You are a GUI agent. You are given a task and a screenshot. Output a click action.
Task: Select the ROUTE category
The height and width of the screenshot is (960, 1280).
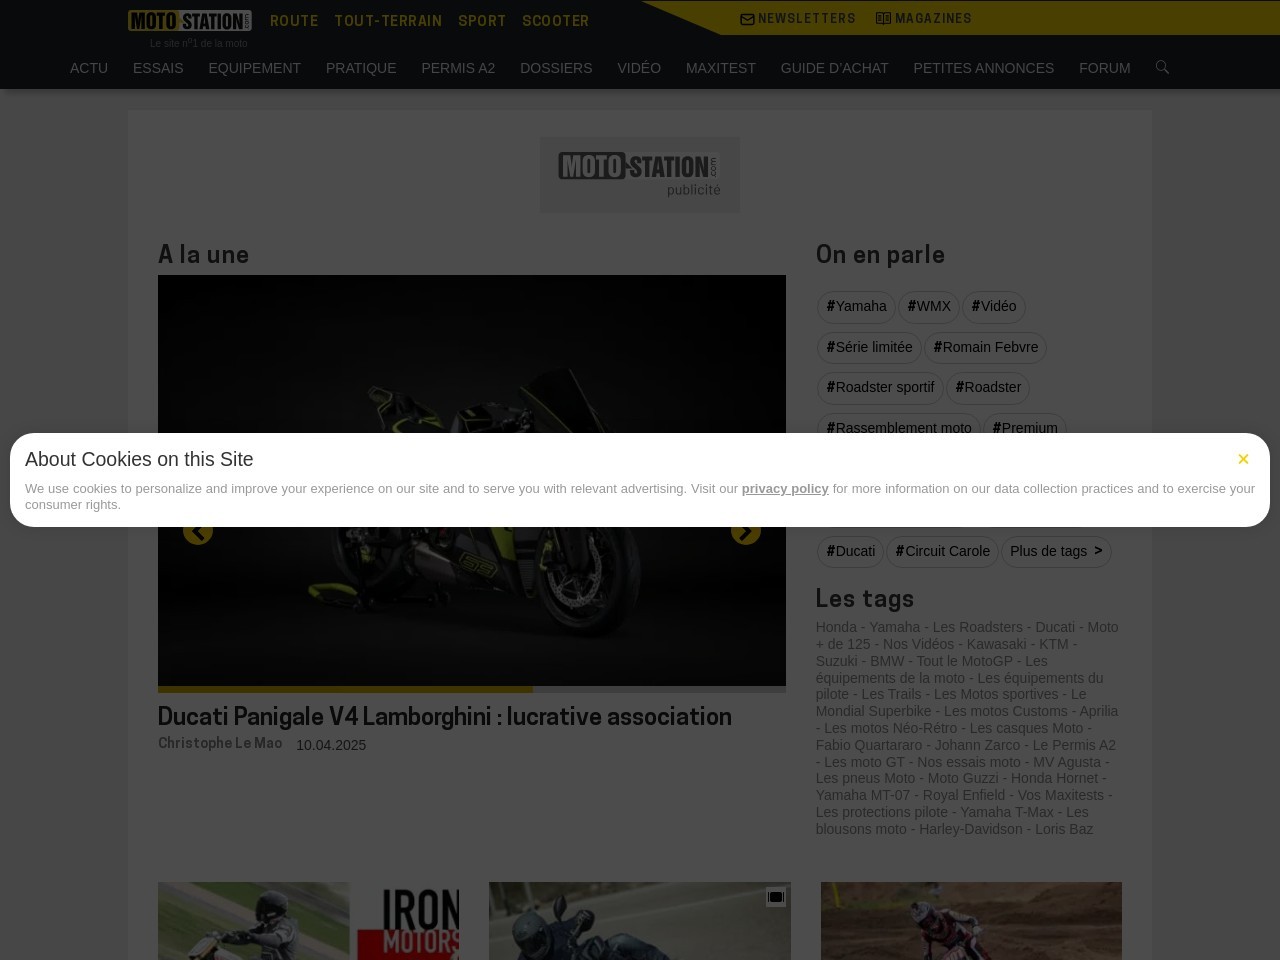point(294,21)
